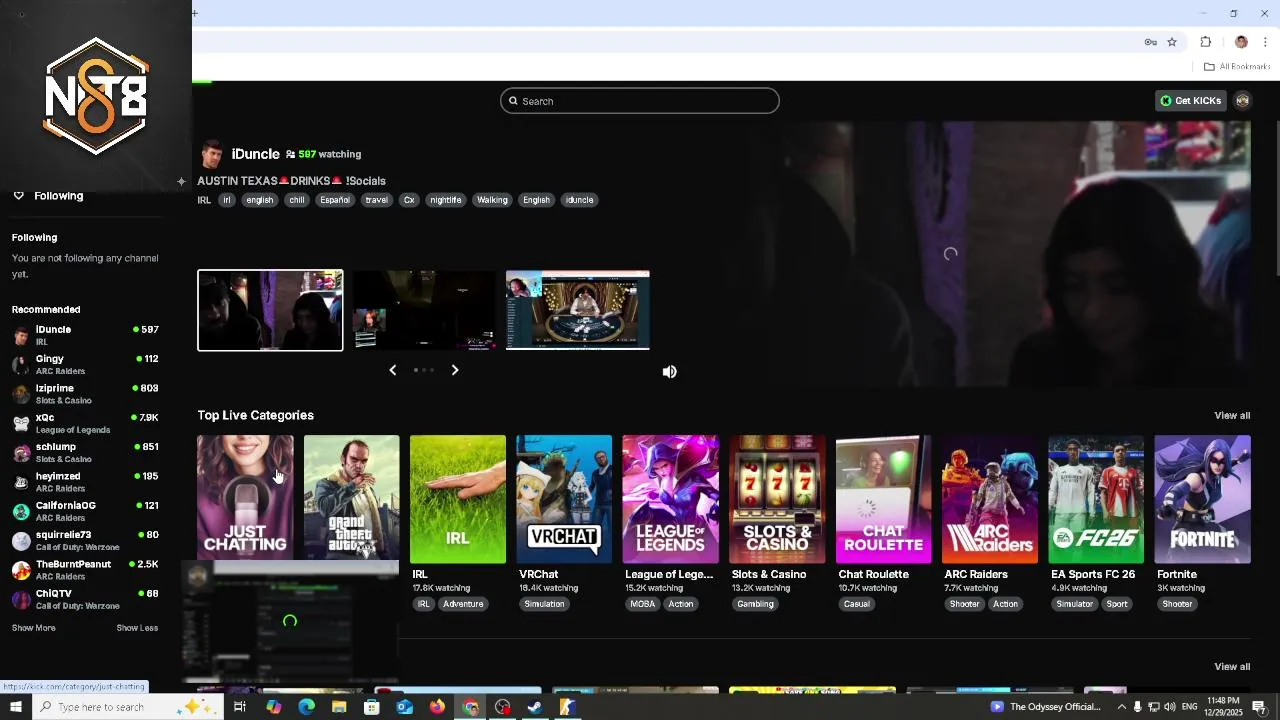Open a new browser tab
The width and height of the screenshot is (1280, 720).
(194, 13)
